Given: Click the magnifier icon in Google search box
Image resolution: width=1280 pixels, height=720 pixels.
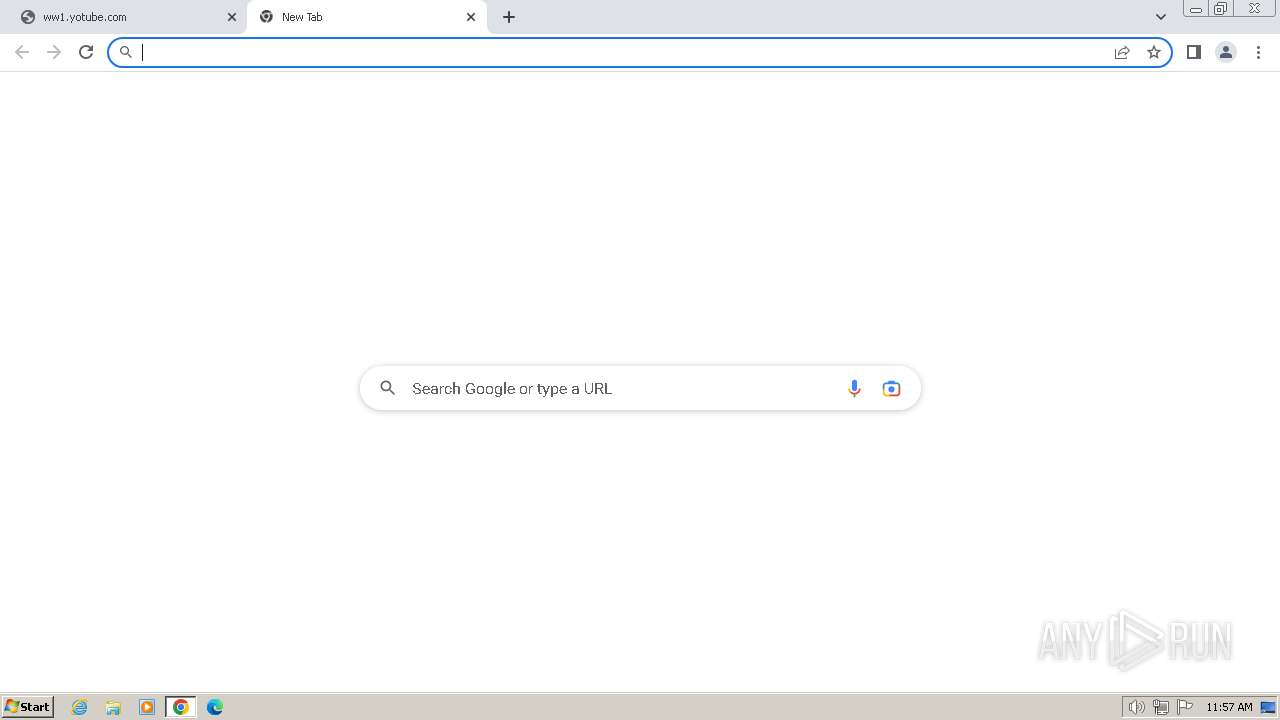Looking at the screenshot, I should [x=388, y=388].
